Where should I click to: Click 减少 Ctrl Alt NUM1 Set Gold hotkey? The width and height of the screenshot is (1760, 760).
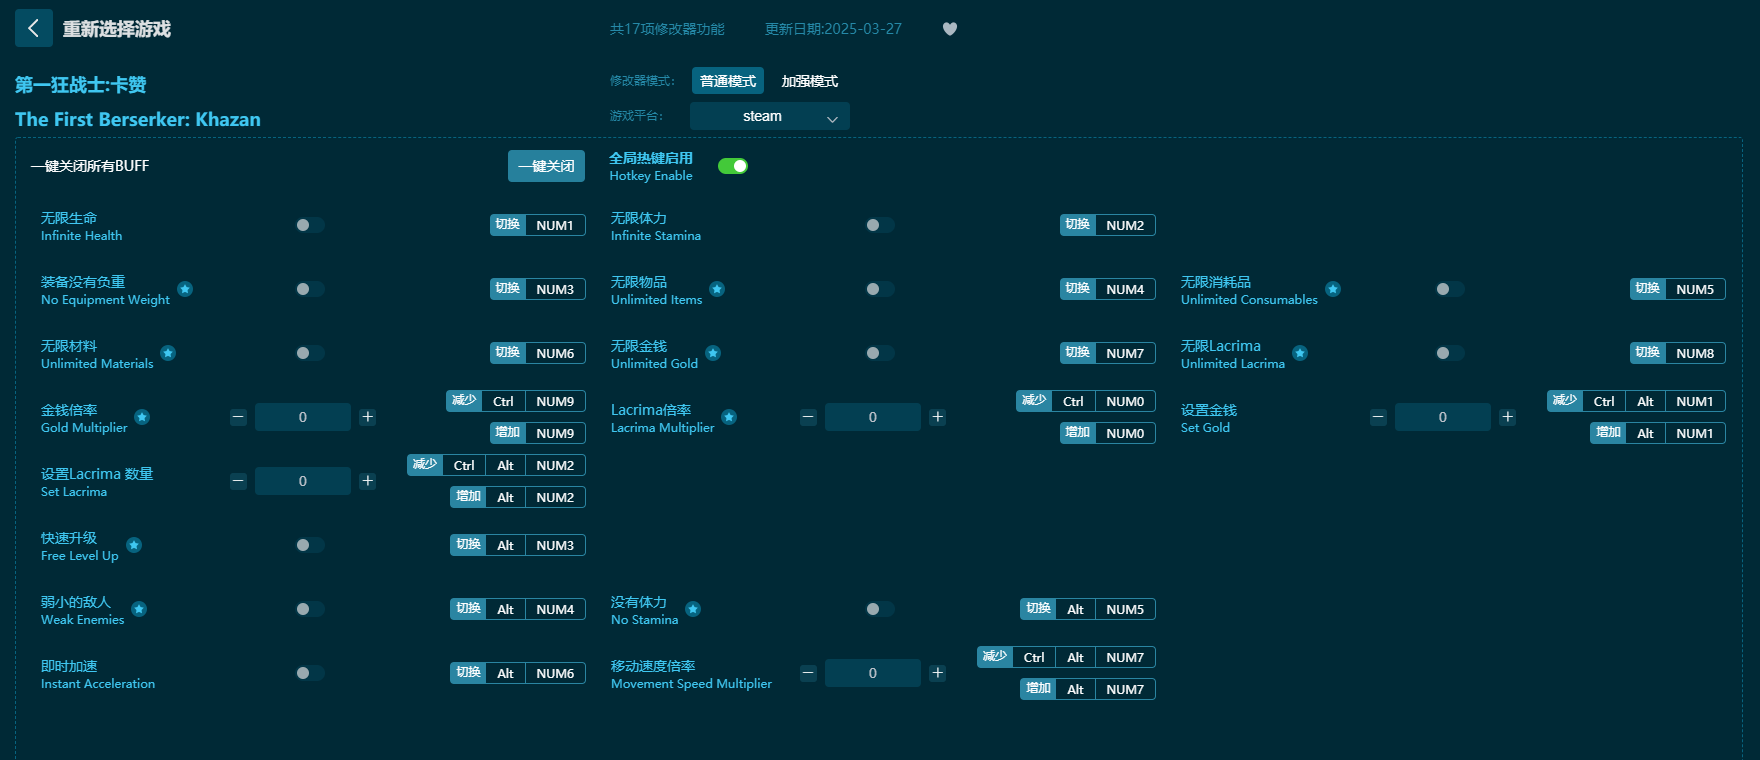[1636, 401]
